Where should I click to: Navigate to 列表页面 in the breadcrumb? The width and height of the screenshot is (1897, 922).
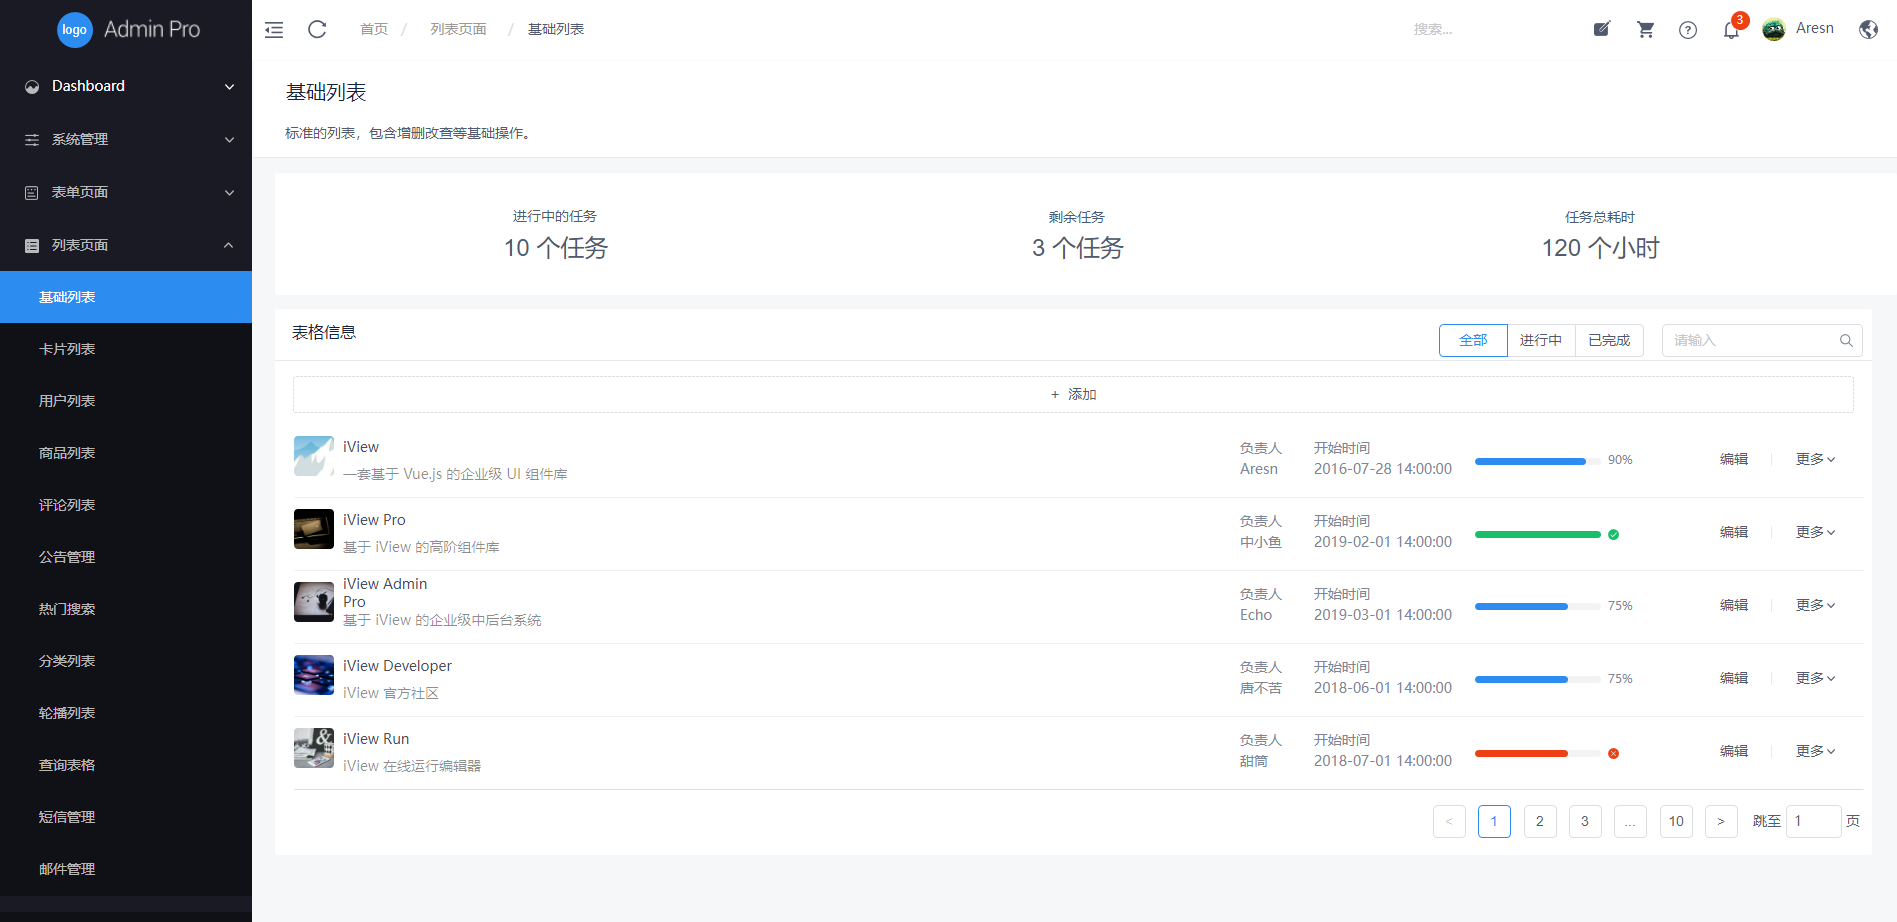[458, 29]
